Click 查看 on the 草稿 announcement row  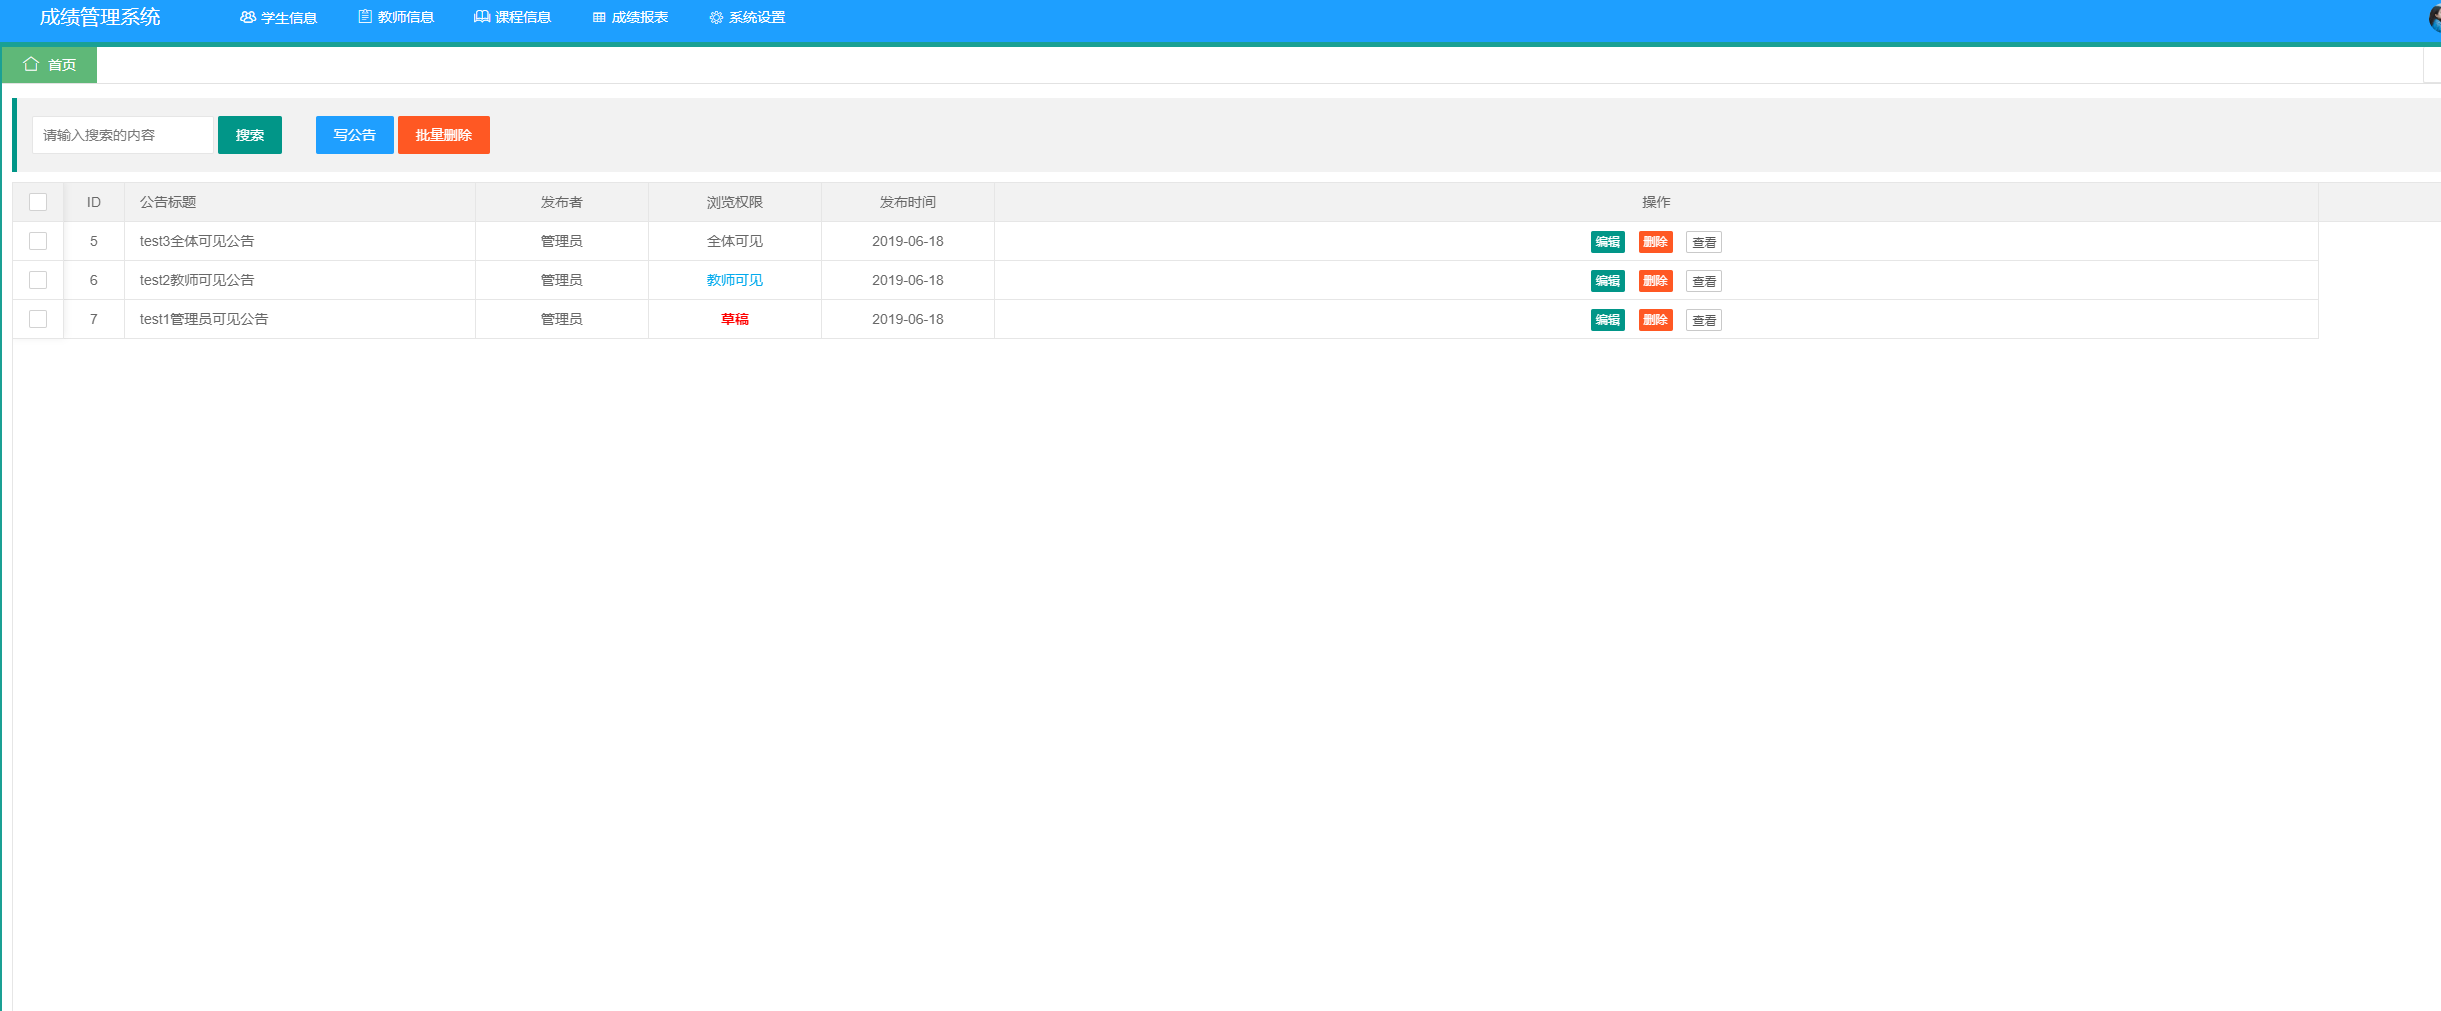pos(1704,319)
